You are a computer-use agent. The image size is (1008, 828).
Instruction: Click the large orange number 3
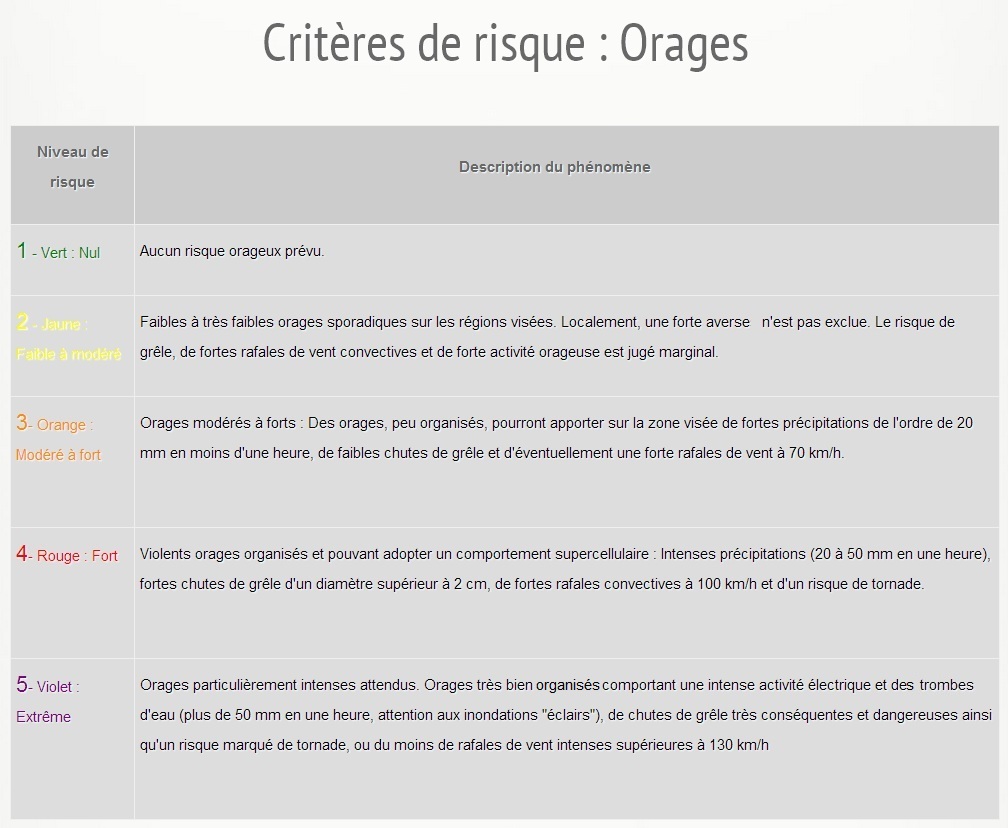pyautogui.click(x=21, y=423)
